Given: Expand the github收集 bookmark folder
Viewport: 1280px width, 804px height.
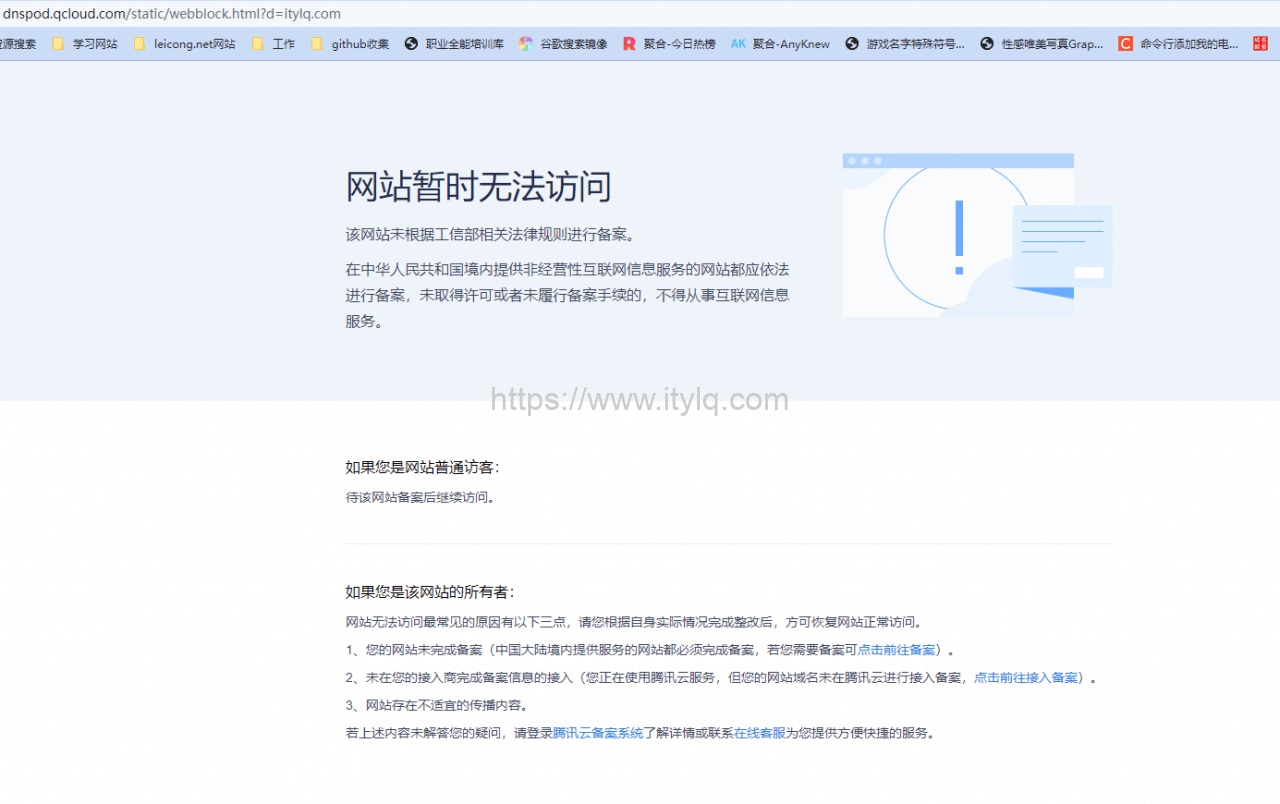Looking at the screenshot, I should (352, 43).
